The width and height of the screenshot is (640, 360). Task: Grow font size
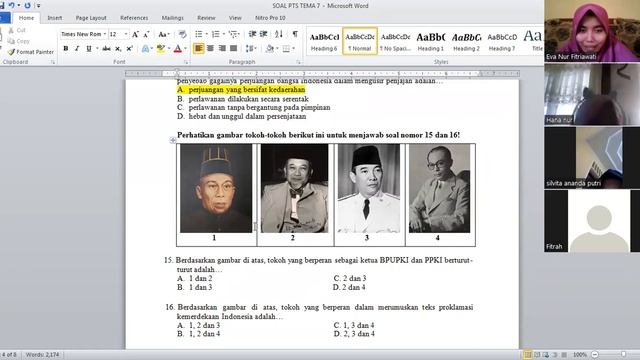pyautogui.click(x=135, y=34)
